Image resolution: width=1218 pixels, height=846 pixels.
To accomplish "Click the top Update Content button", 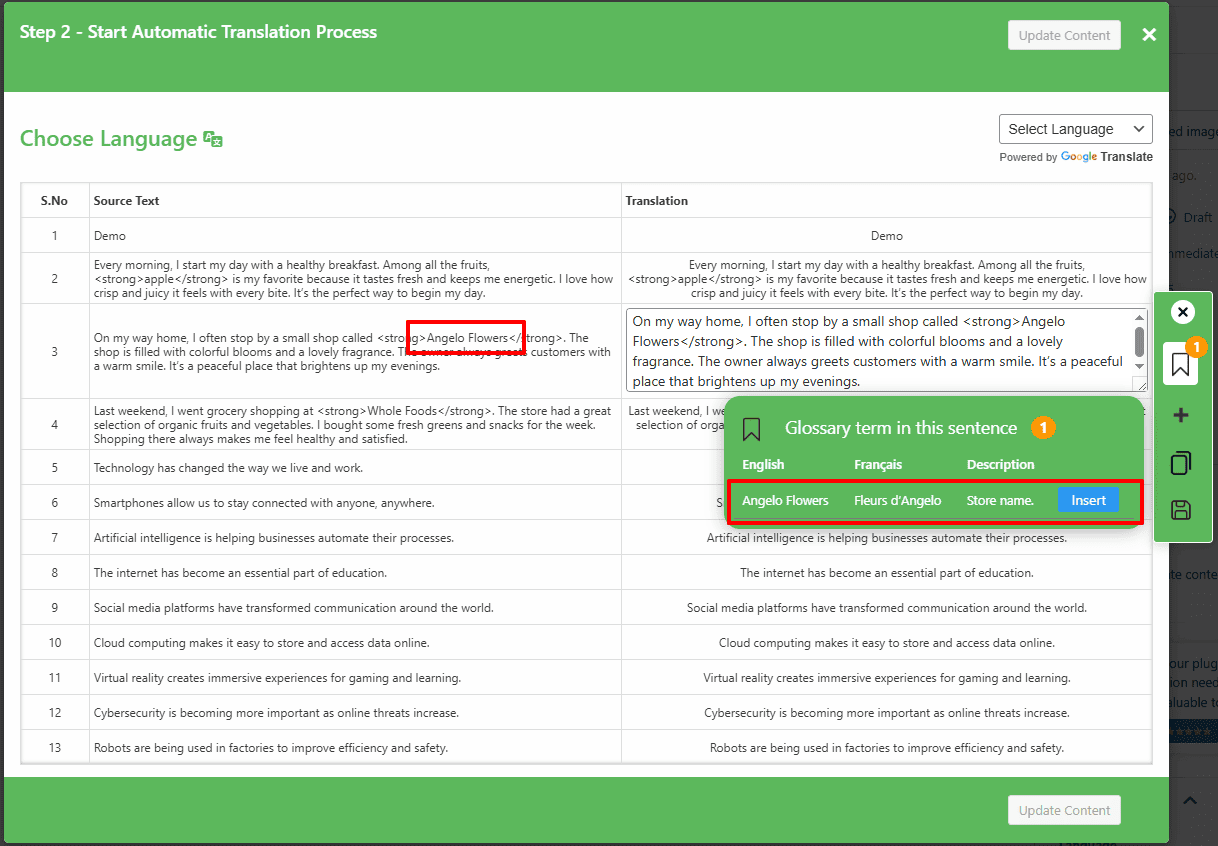I will tap(1064, 35).
